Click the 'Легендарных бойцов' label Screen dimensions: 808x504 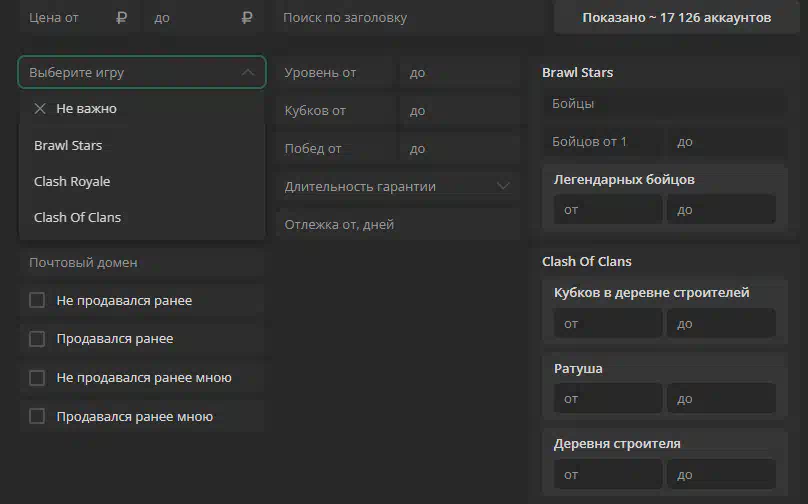point(625,180)
